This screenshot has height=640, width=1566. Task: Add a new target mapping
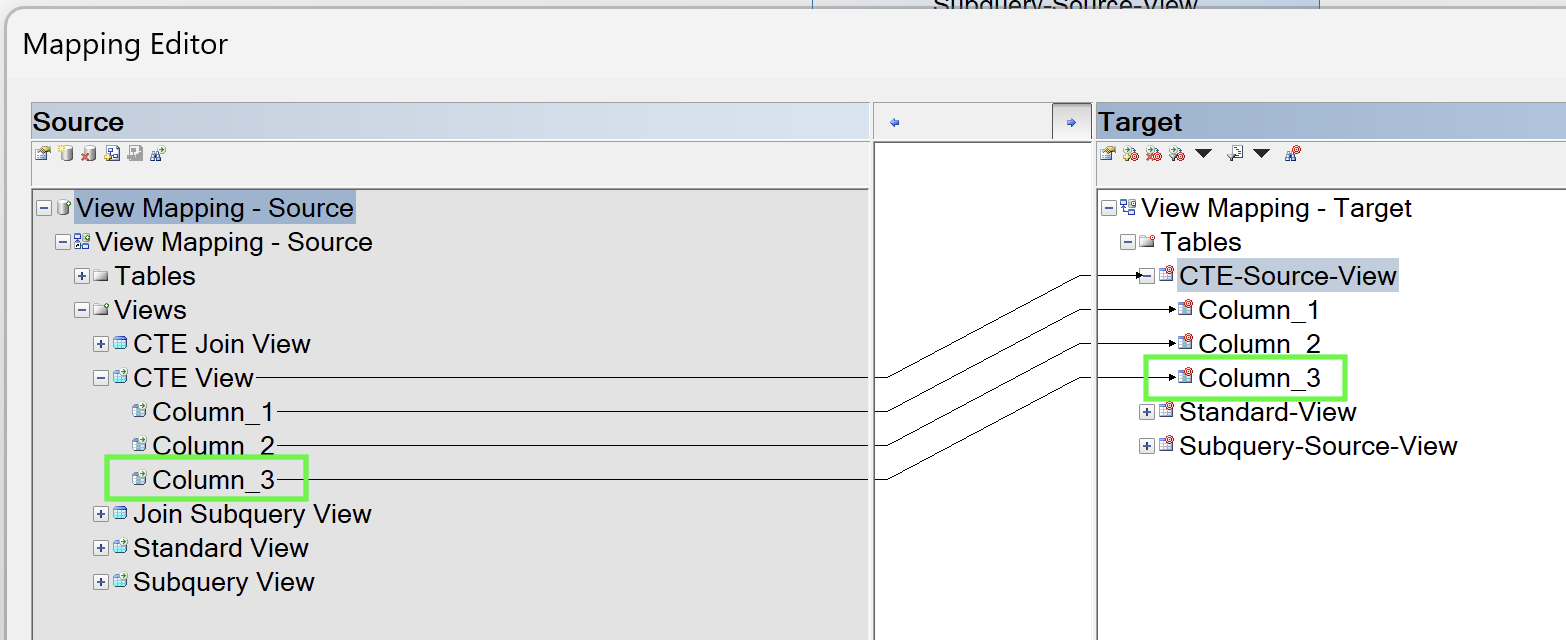pyautogui.click(x=1130, y=152)
